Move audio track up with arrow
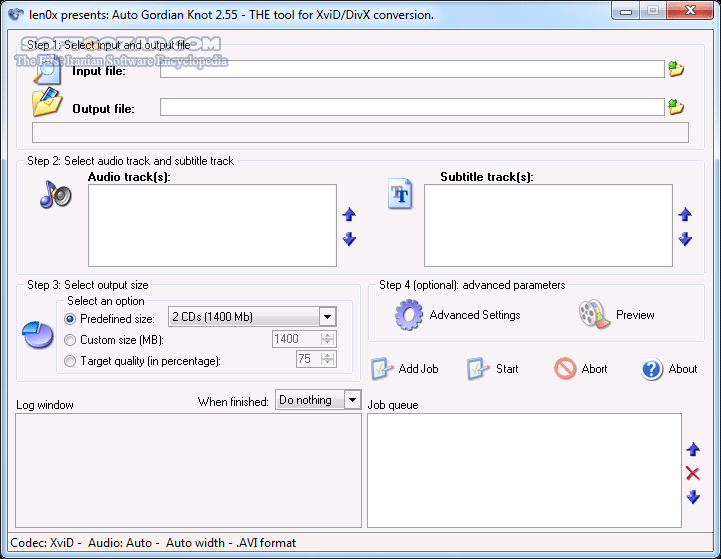 tap(349, 215)
